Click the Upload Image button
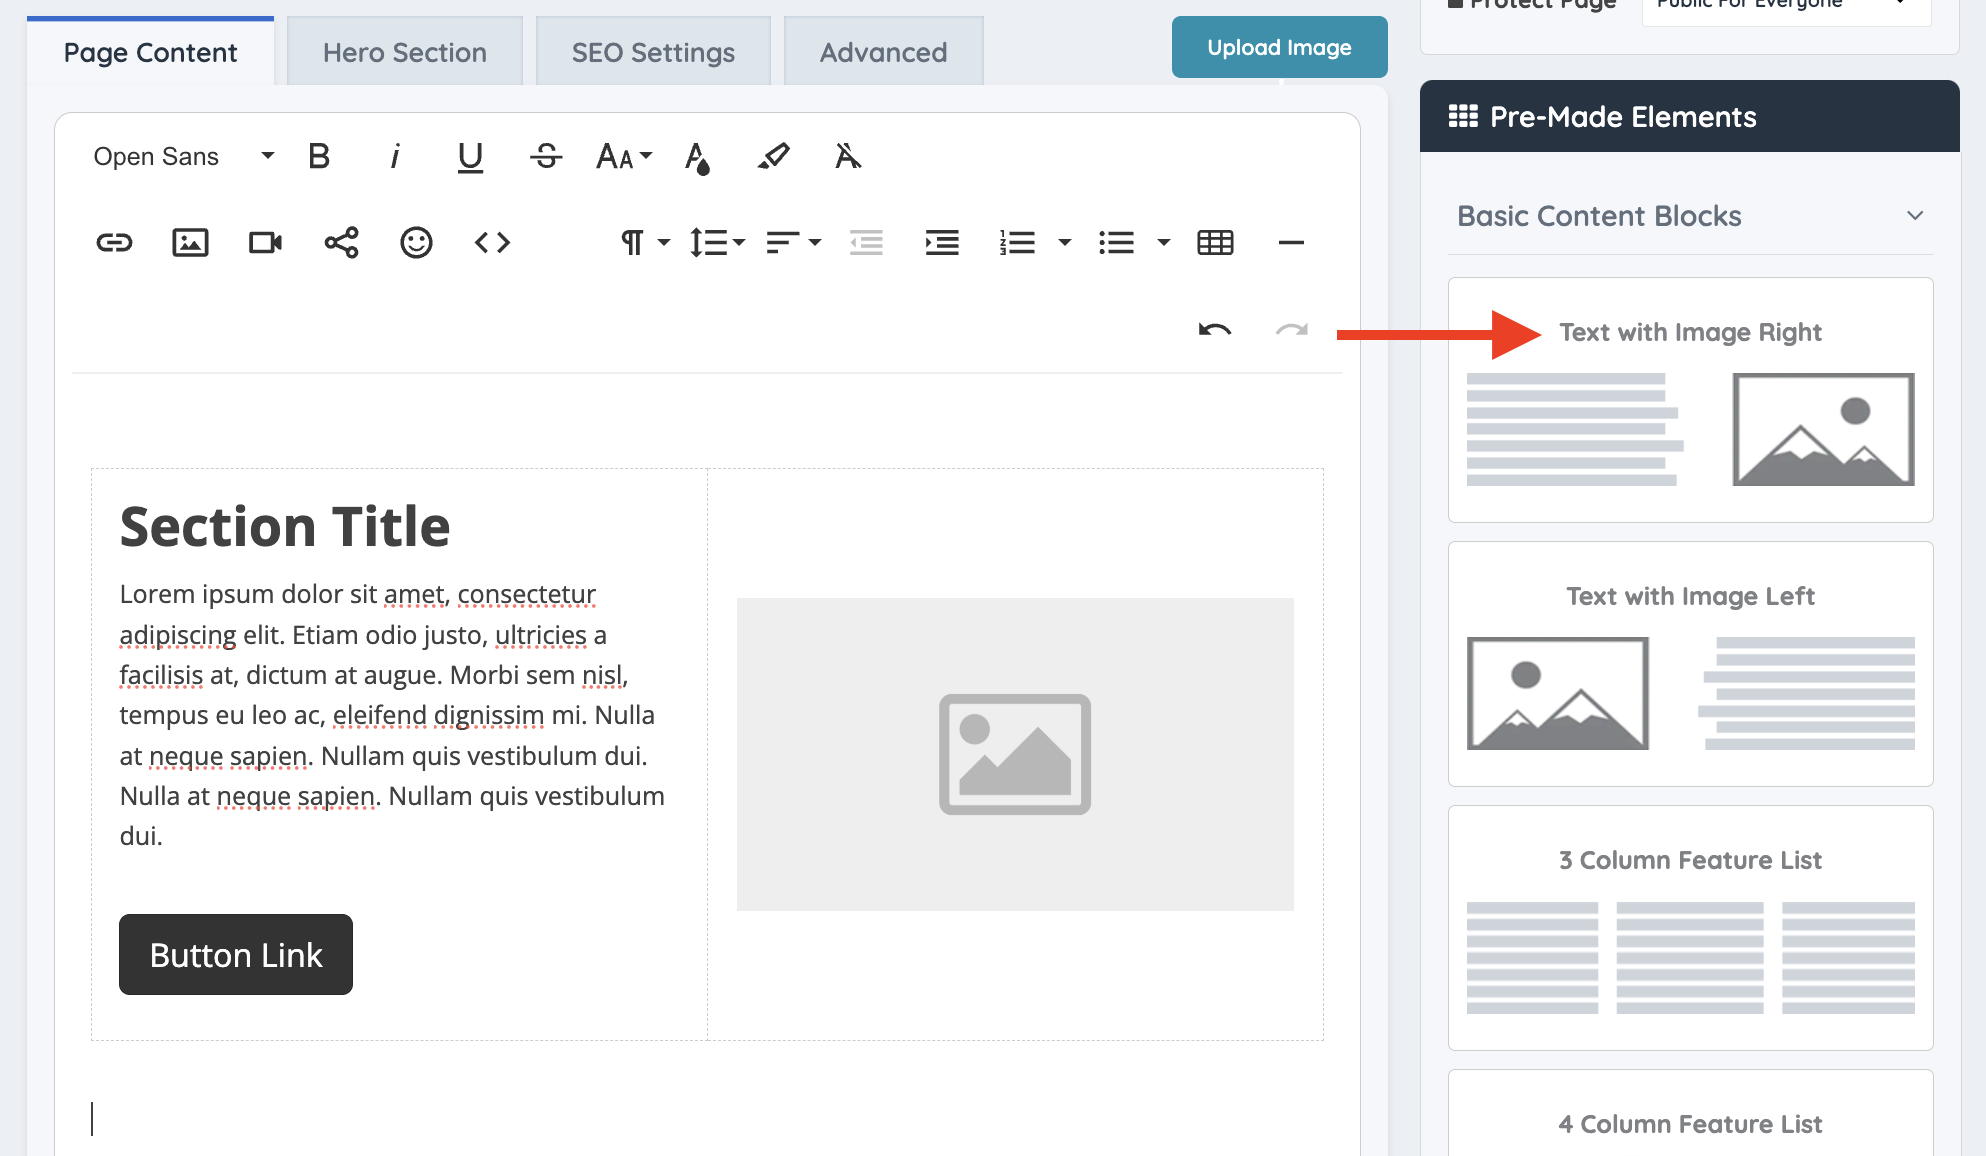 click(x=1279, y=47)
